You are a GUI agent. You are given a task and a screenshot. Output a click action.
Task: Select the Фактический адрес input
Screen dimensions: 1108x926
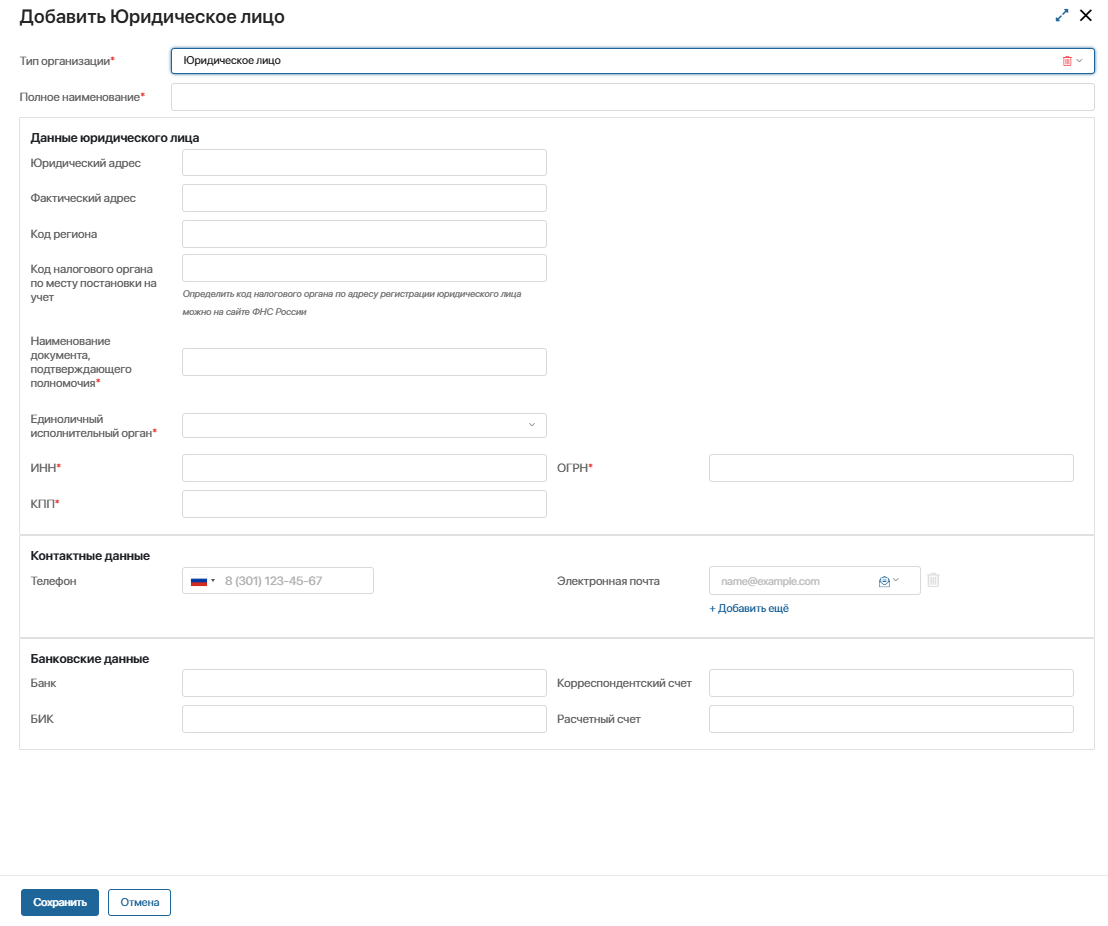(364, 198)
